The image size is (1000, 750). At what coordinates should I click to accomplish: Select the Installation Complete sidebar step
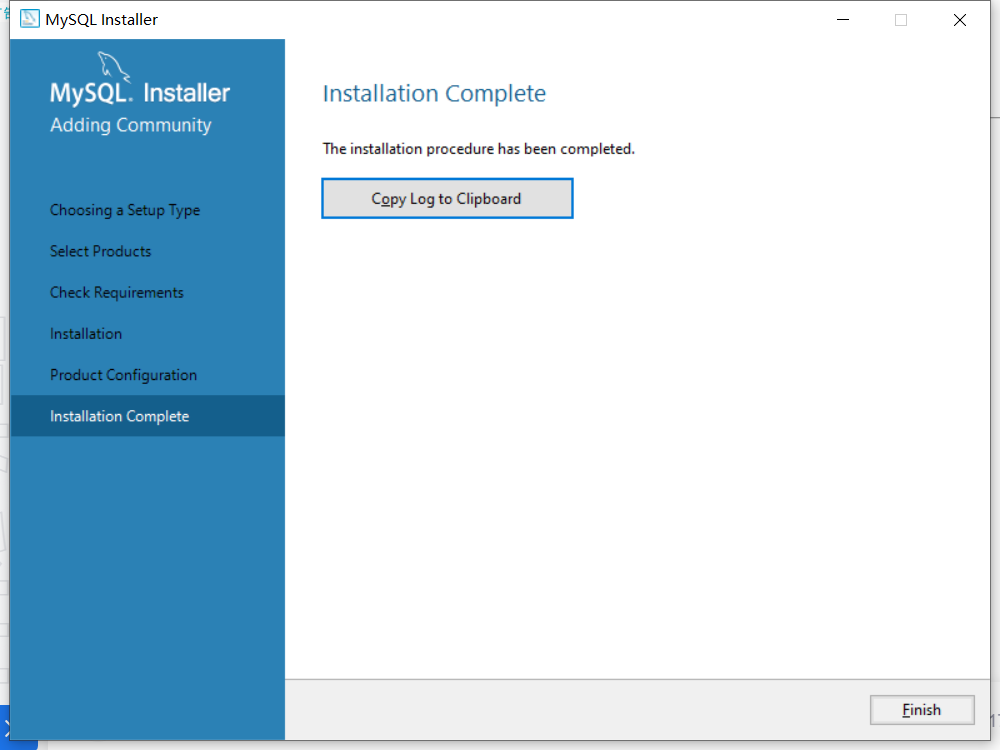click(x=148, y=416)
